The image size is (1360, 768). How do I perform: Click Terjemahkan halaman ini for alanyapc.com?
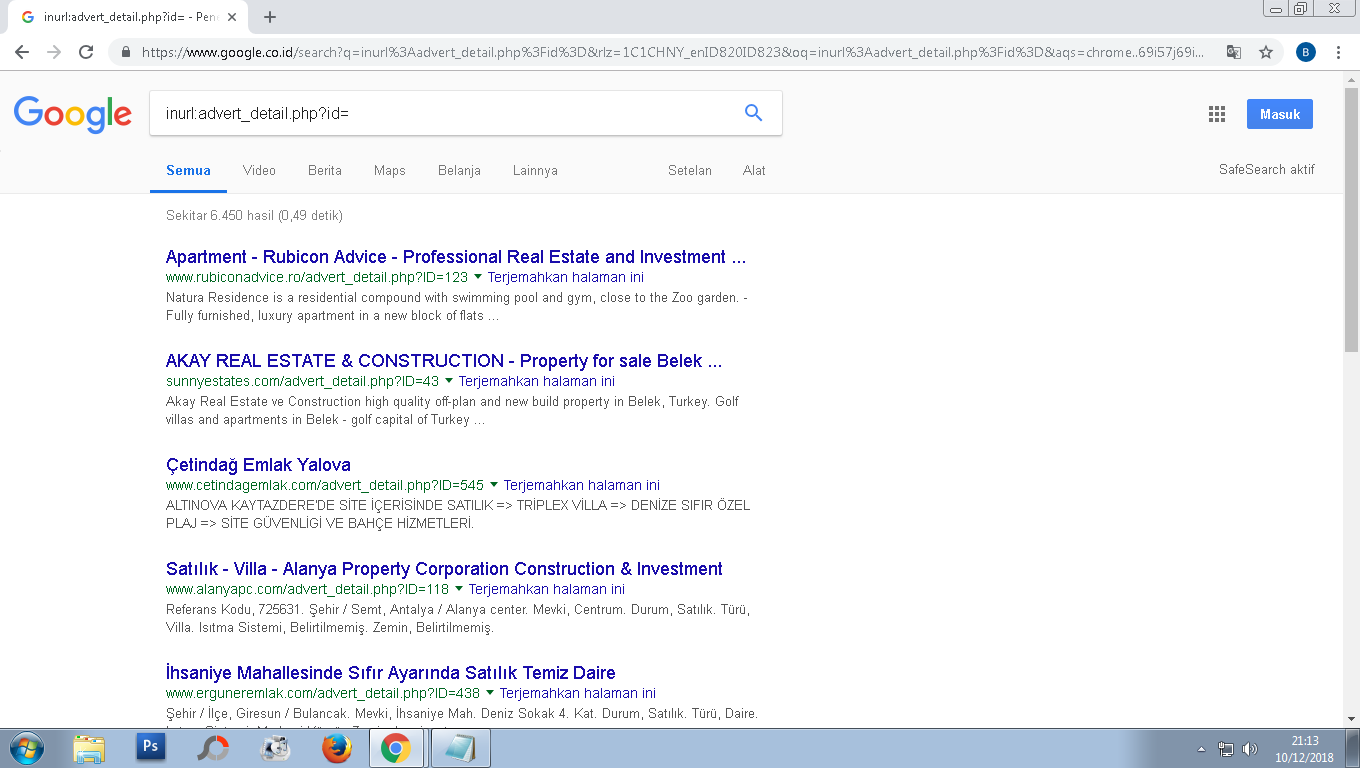[x=547, y=589]
